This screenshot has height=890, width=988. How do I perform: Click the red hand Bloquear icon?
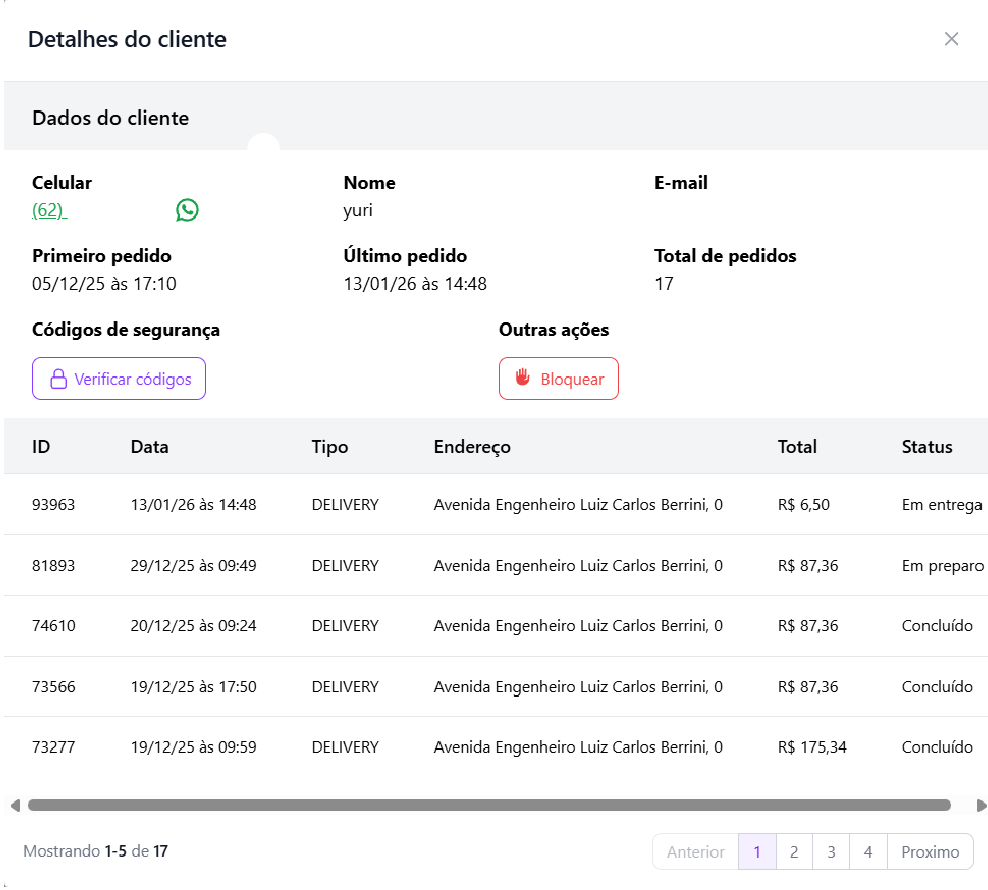(522, 378)
